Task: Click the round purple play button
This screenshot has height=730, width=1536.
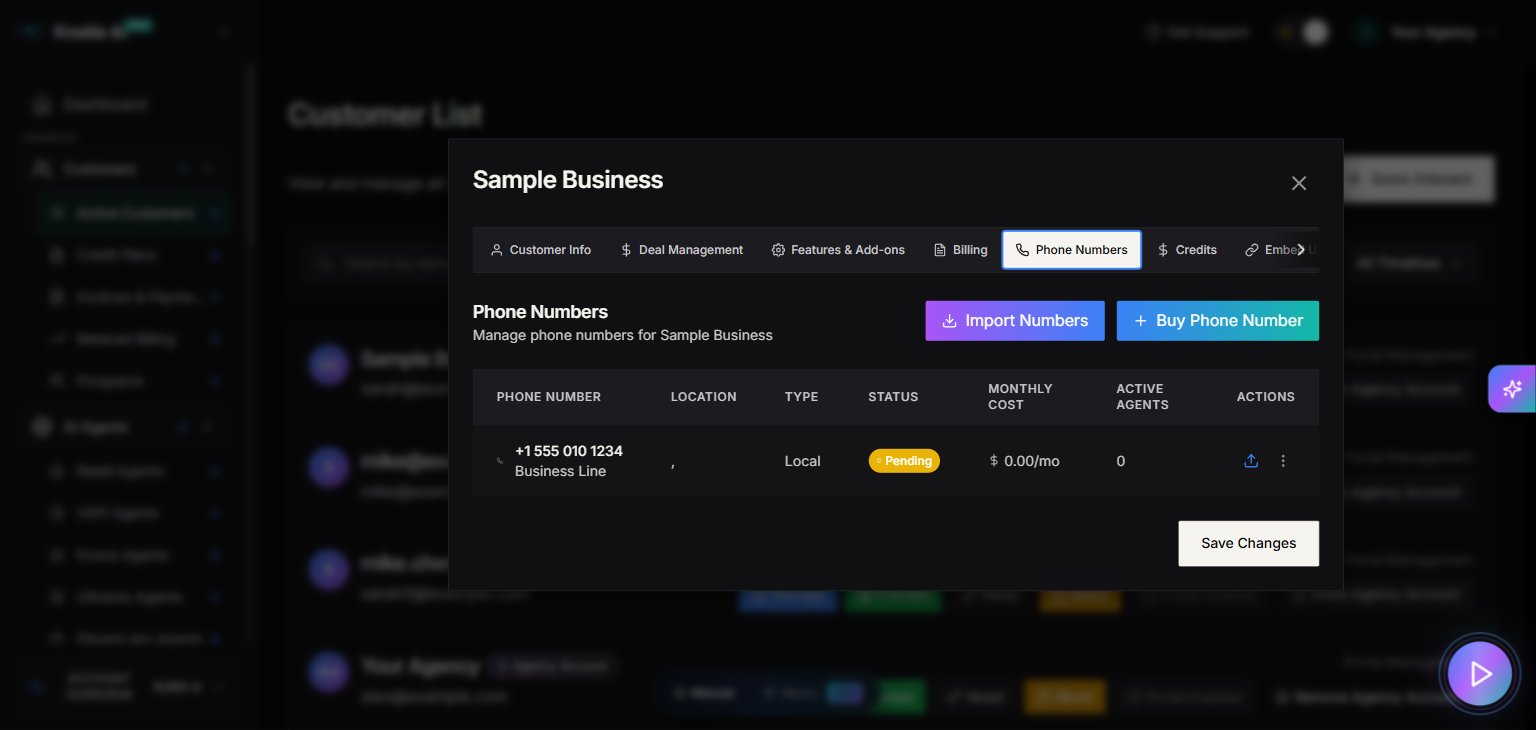Action: (1480, 674)
